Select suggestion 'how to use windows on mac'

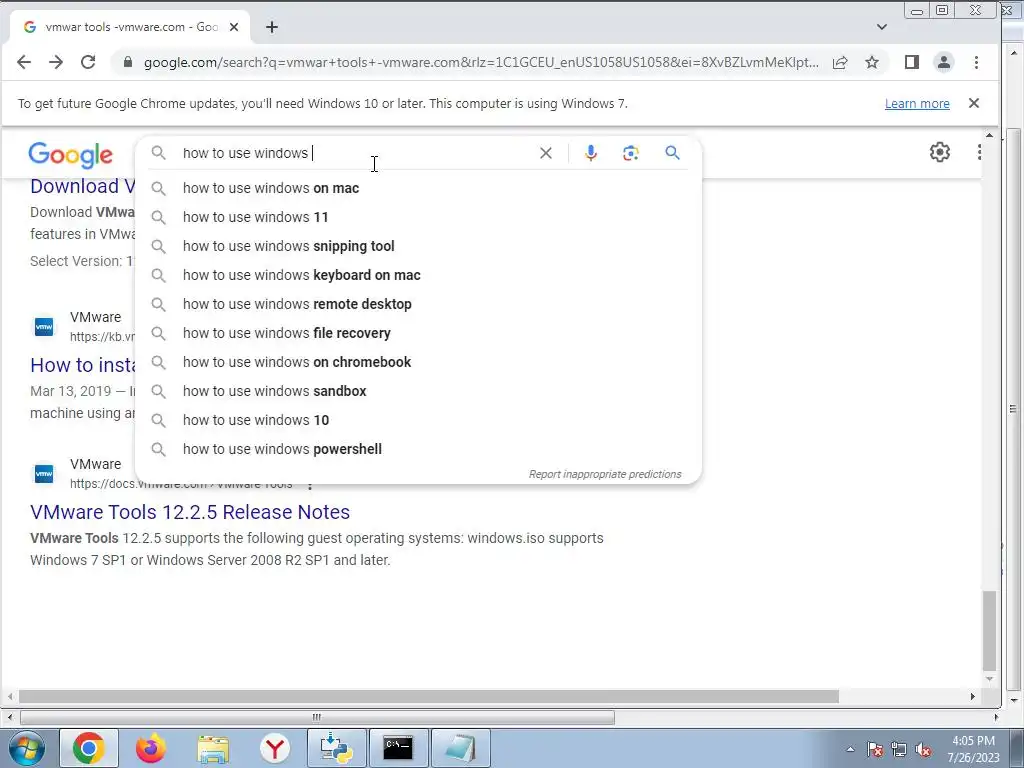point(418,188)
